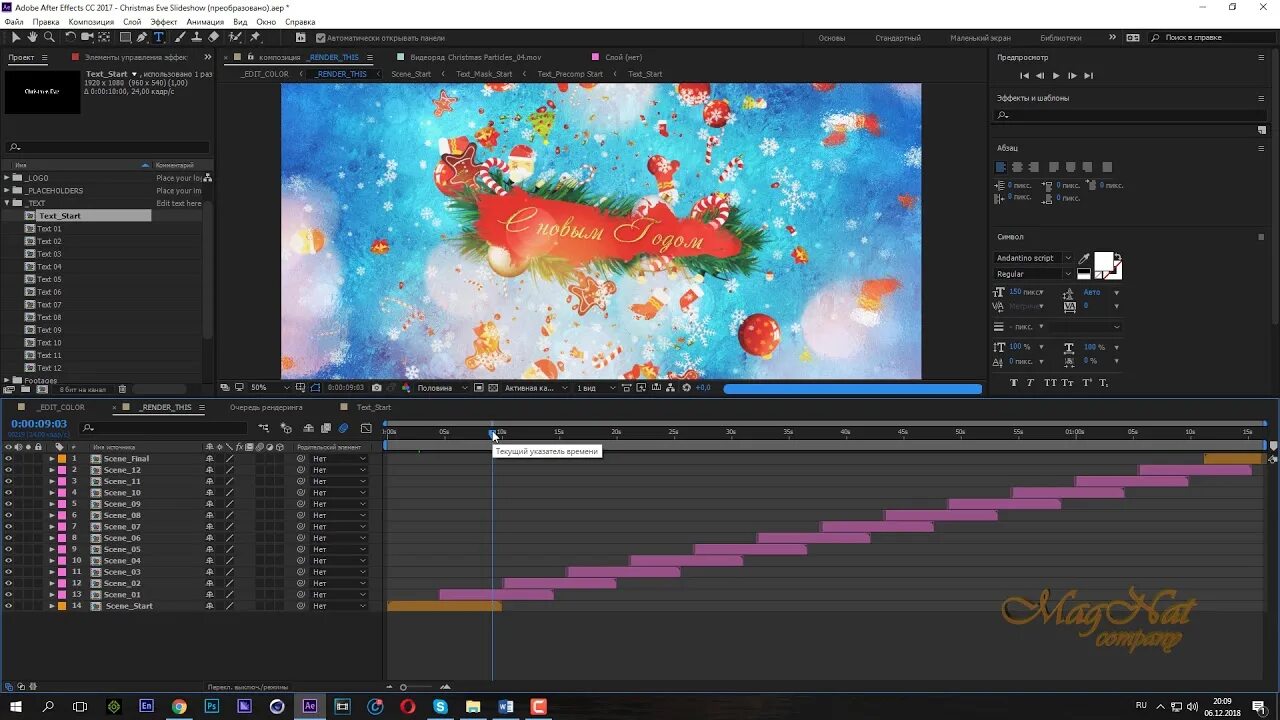Hide the Scene_09 layer eye toggle
The image size is (1280, 720).
[x=9, y=504]
